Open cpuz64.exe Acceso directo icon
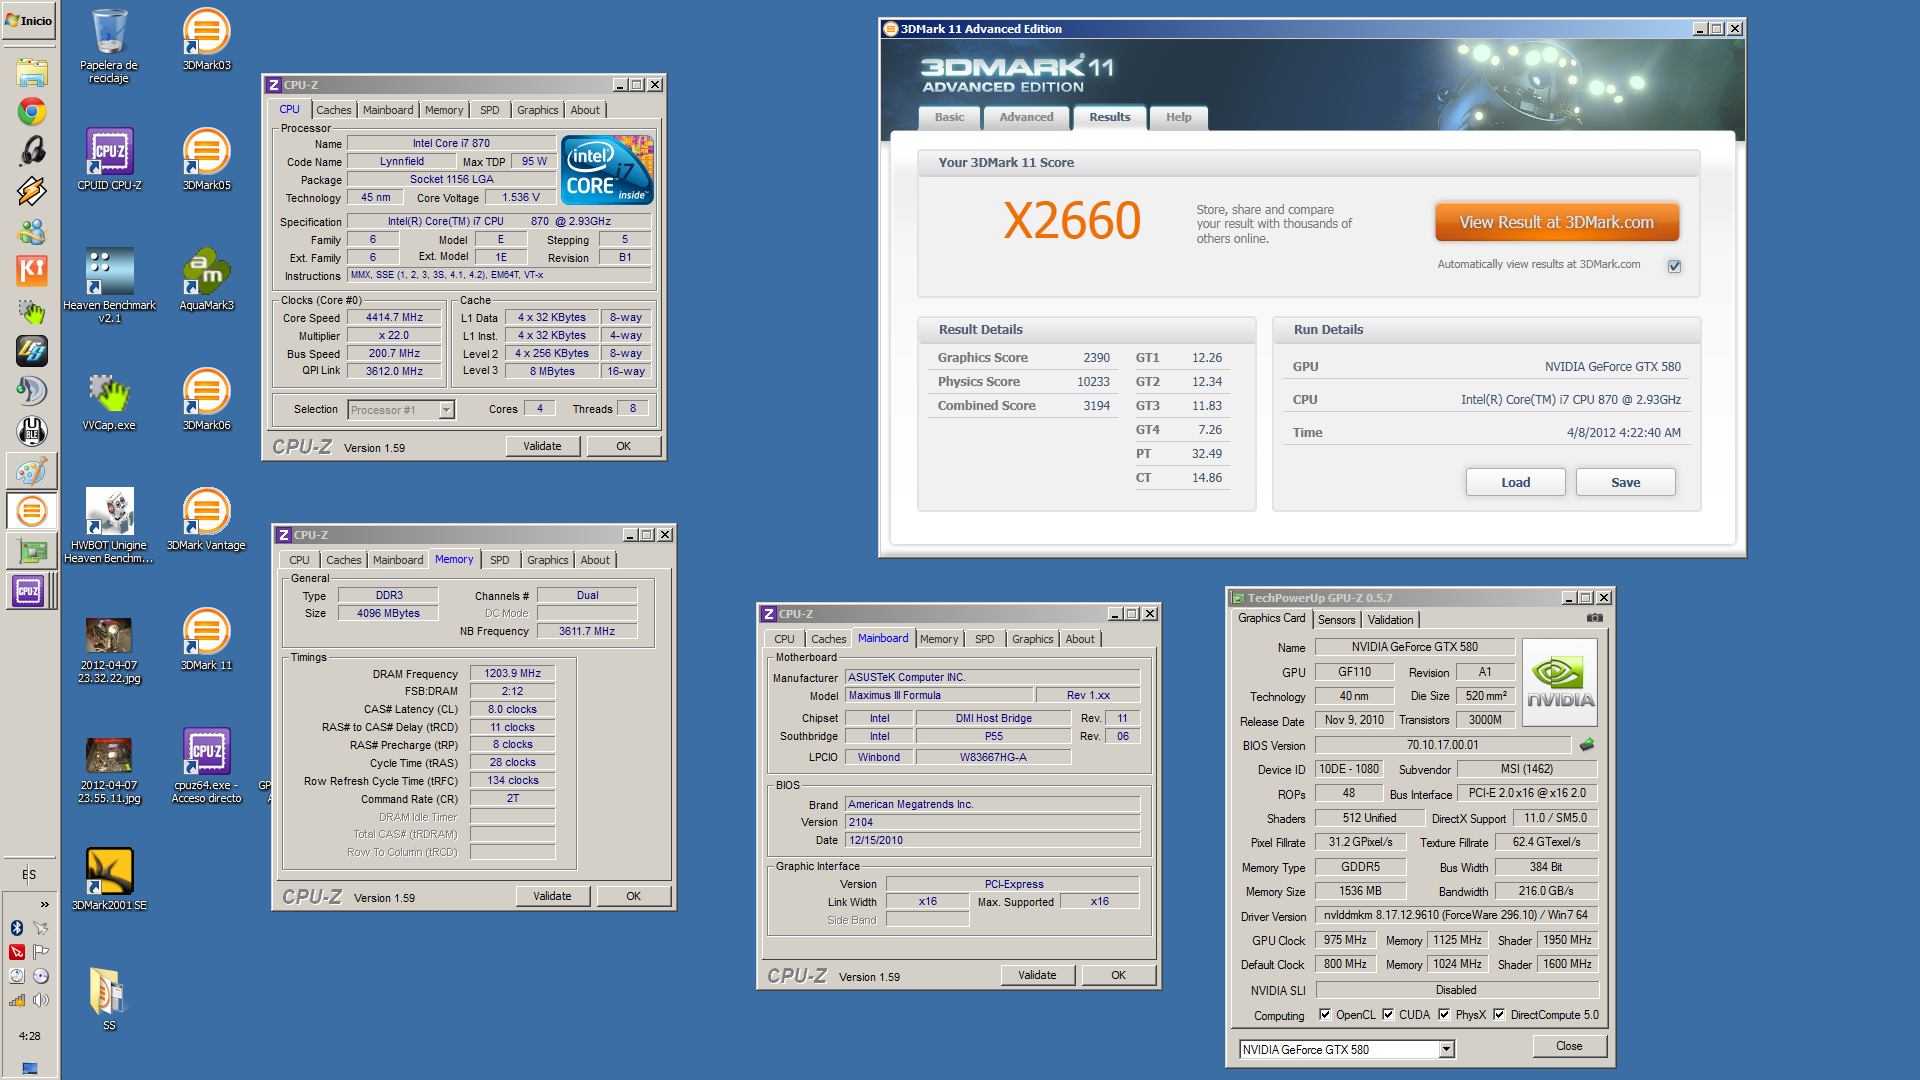 point(206,765)
